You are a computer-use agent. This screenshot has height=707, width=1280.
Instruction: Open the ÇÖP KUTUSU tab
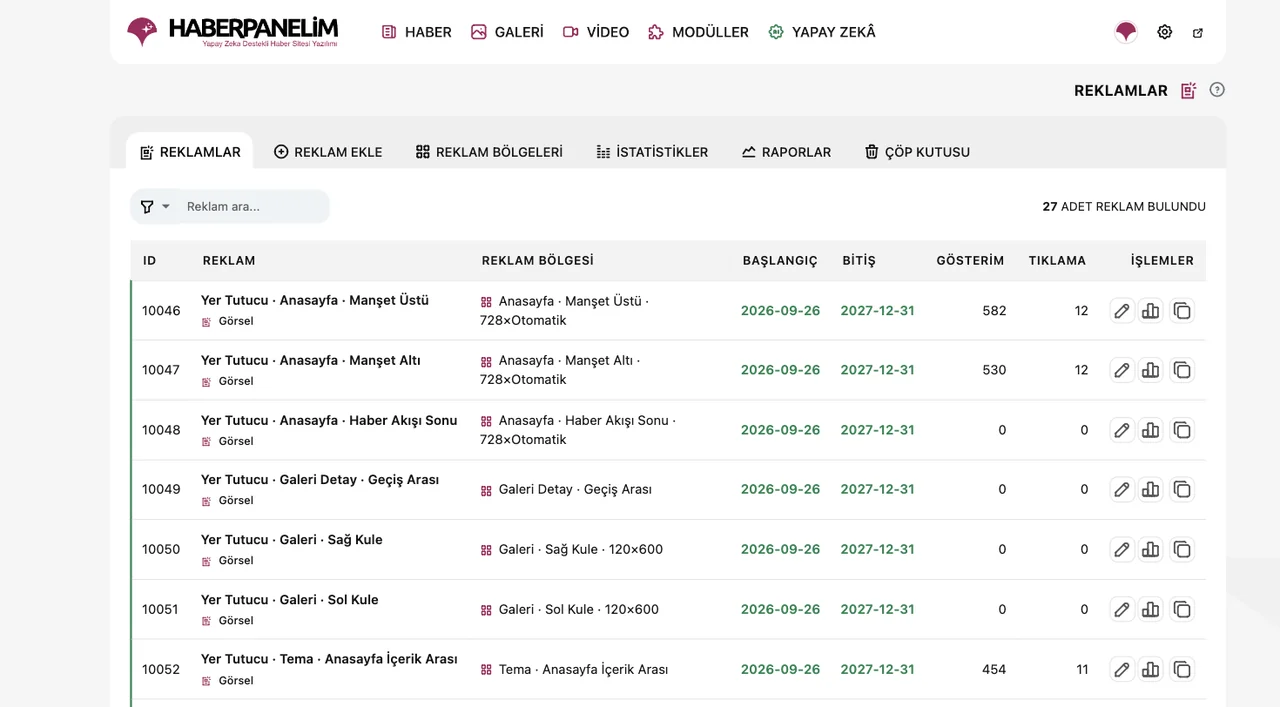point(917,152)
